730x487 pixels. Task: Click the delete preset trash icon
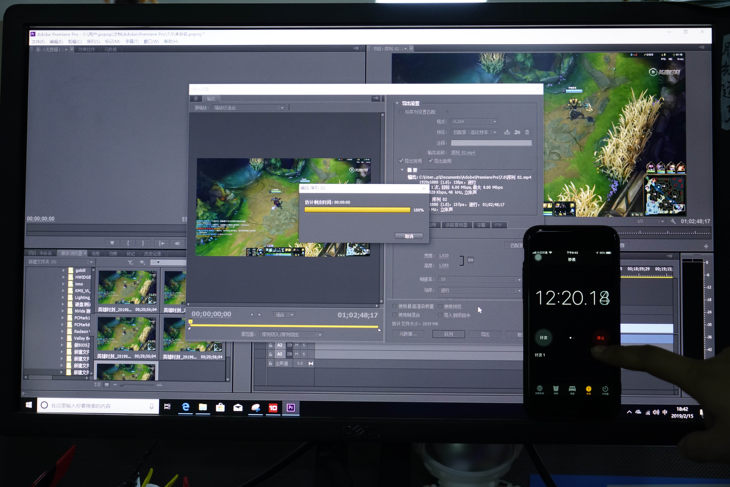[527, 132]
